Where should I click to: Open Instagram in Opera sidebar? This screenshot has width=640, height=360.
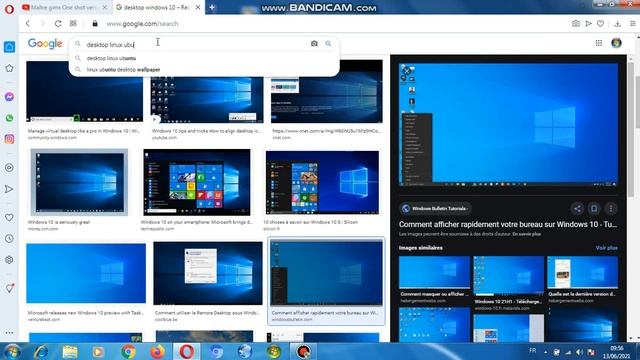point(9,139)
